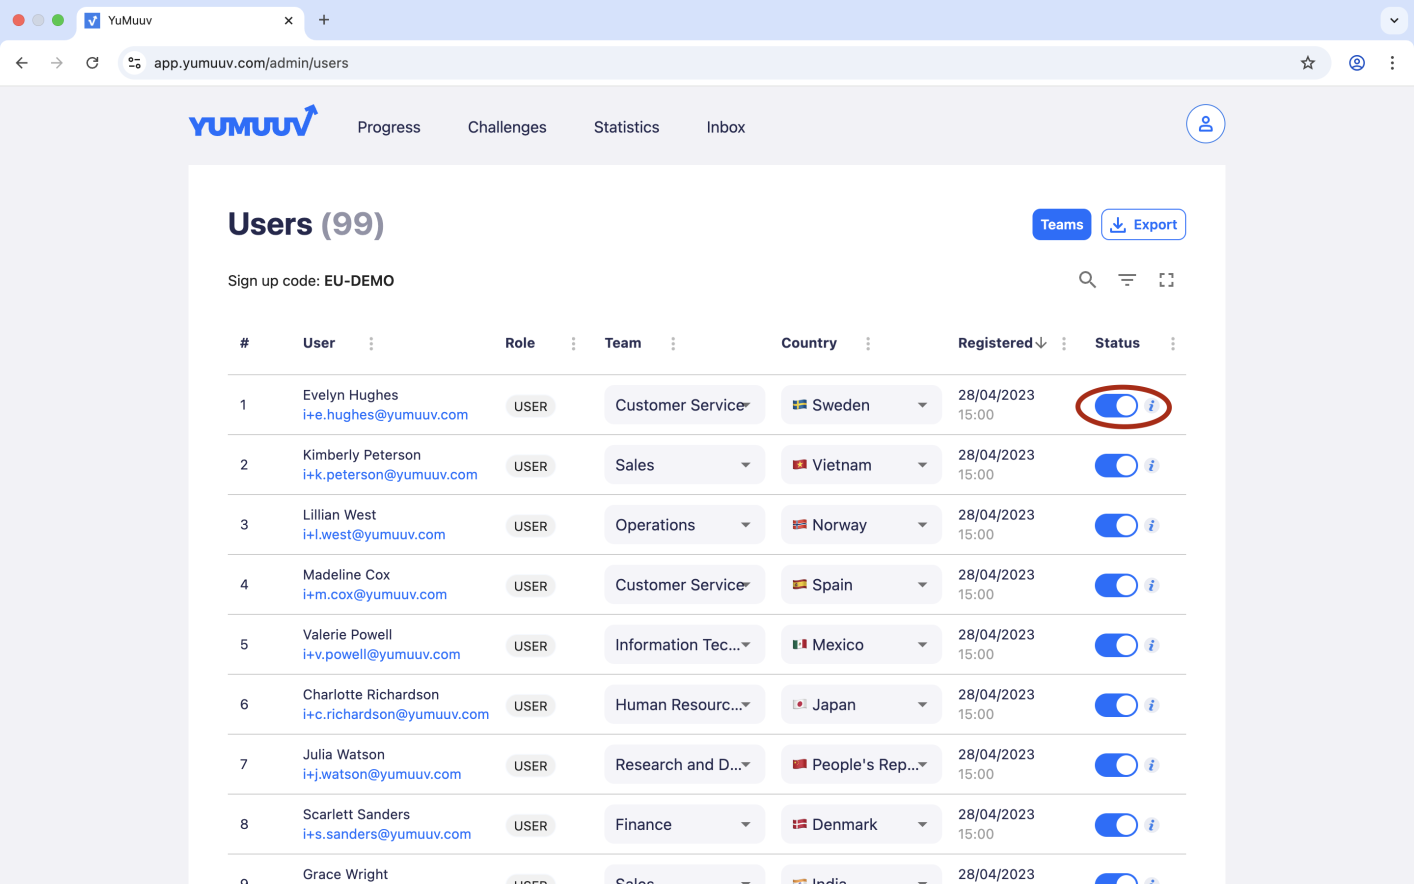Click the YuMuuv logo
This screenshot has height=884, width=1414.
coord(253,122)
